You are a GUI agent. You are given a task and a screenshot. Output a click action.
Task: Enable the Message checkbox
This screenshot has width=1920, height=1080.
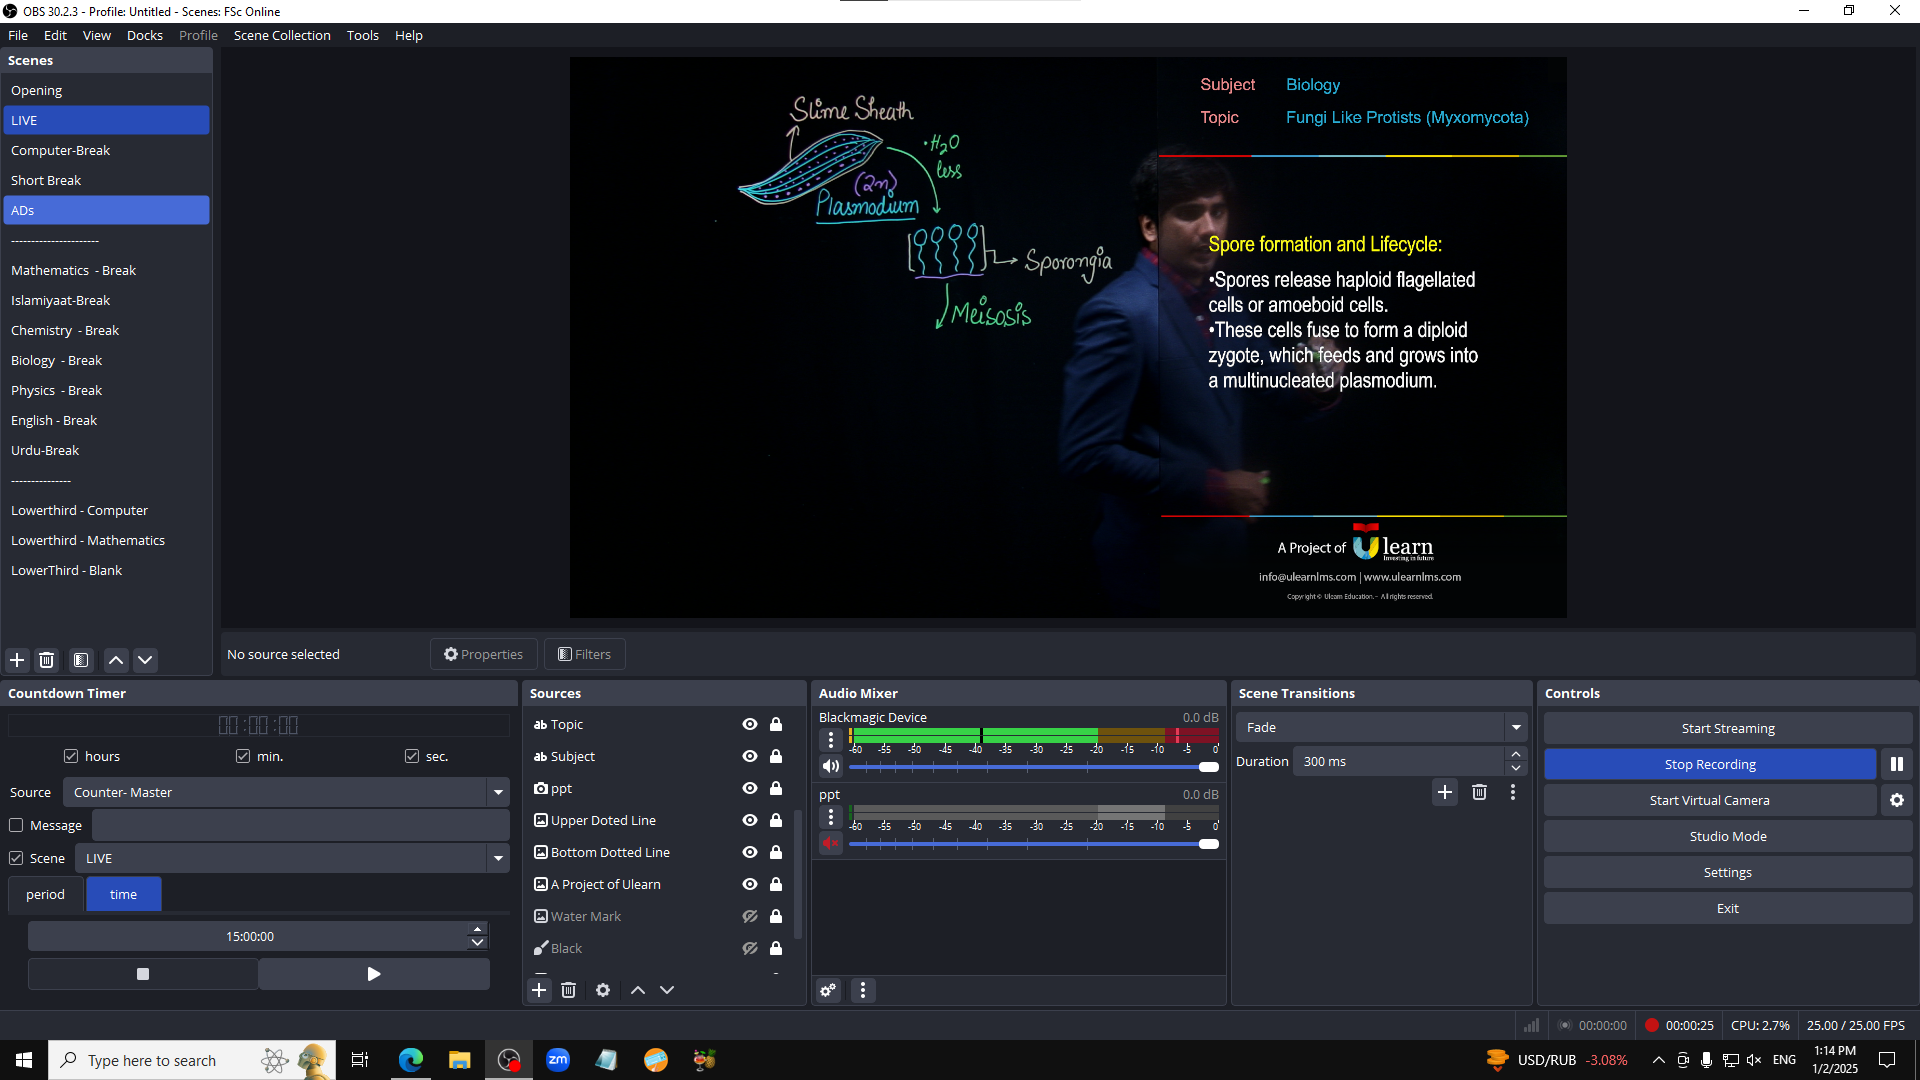point(16,825)
